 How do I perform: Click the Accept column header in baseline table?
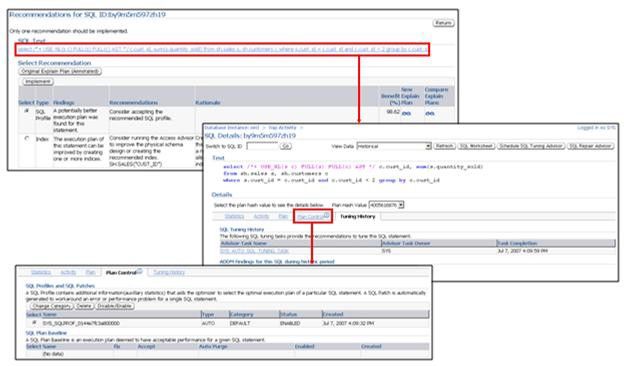tap(146, 347)
